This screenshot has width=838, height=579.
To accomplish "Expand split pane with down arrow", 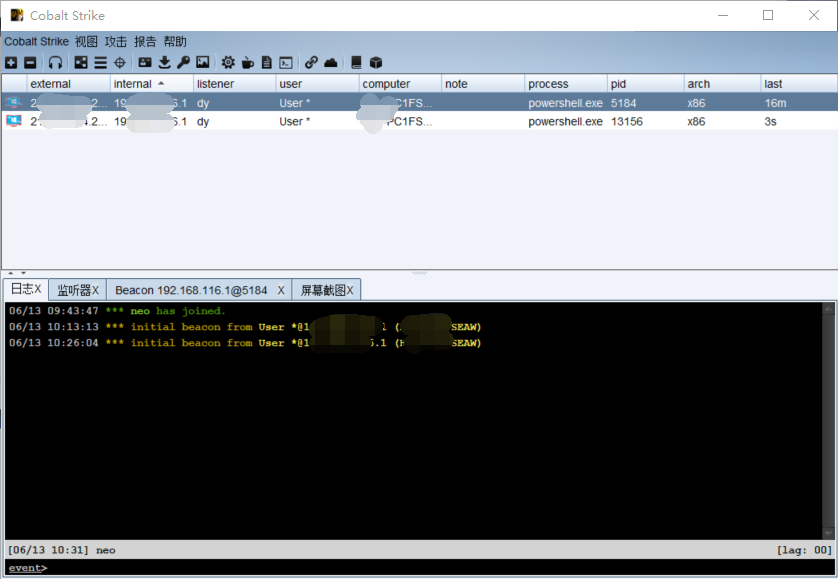I will 23,273.
